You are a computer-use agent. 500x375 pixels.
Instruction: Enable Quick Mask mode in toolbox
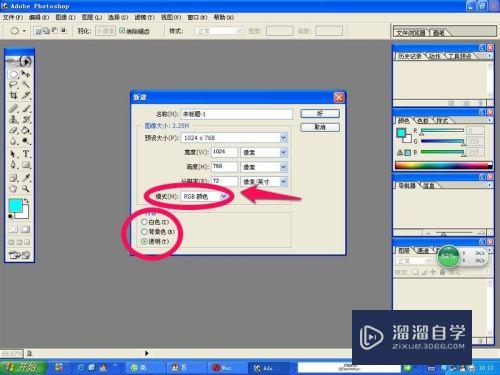tap(25, 229)
